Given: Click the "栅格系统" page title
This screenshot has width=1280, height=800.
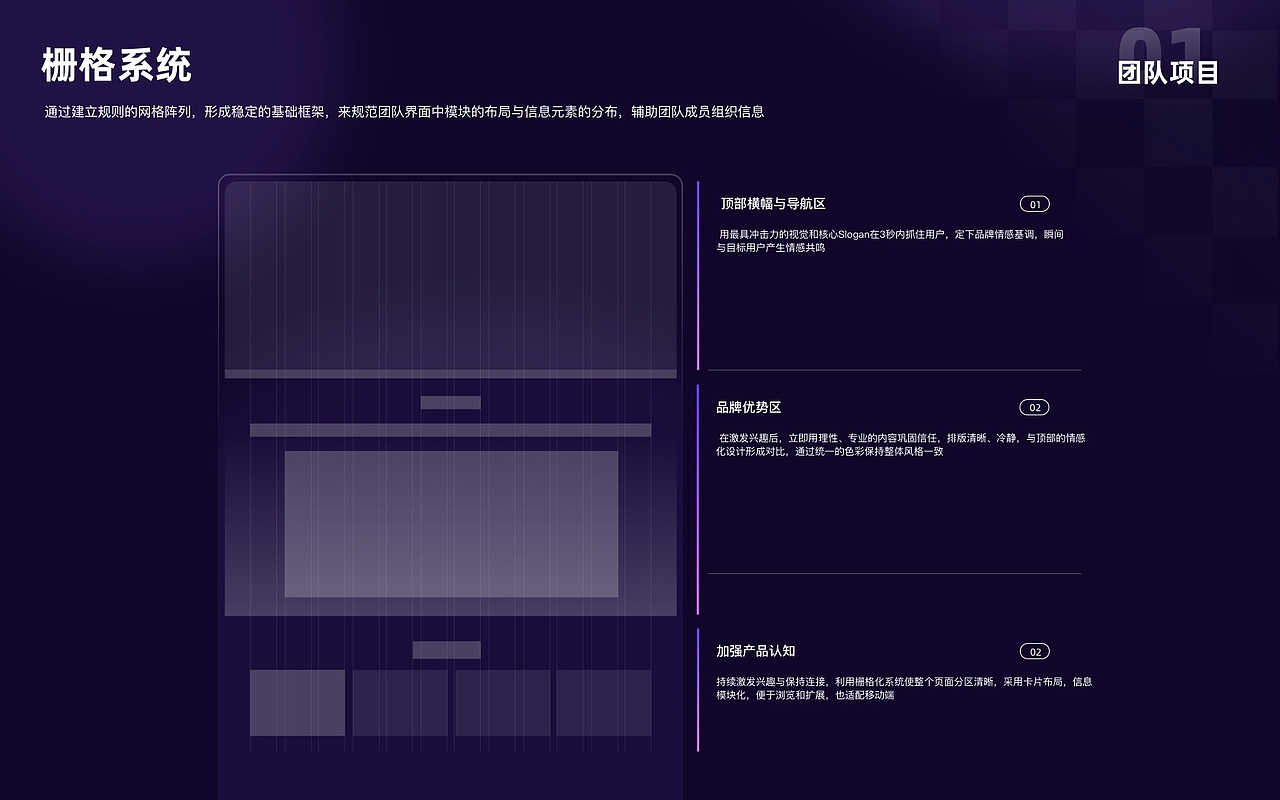Looking at the screenshot, I should coord(116,66).
